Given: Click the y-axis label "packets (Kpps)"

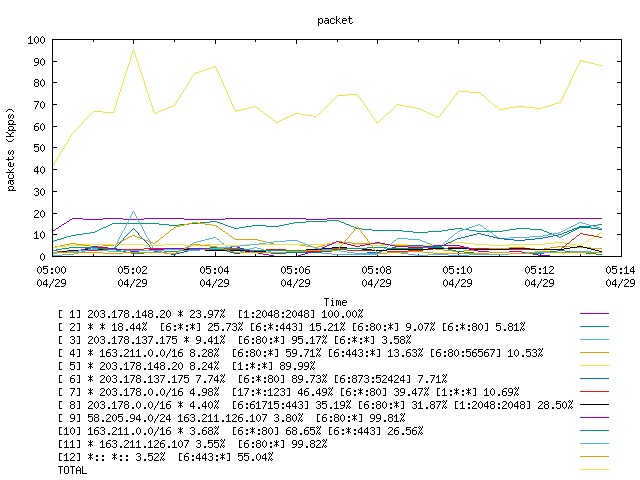Looking at the screenshot, I should (x=11, y=149).
